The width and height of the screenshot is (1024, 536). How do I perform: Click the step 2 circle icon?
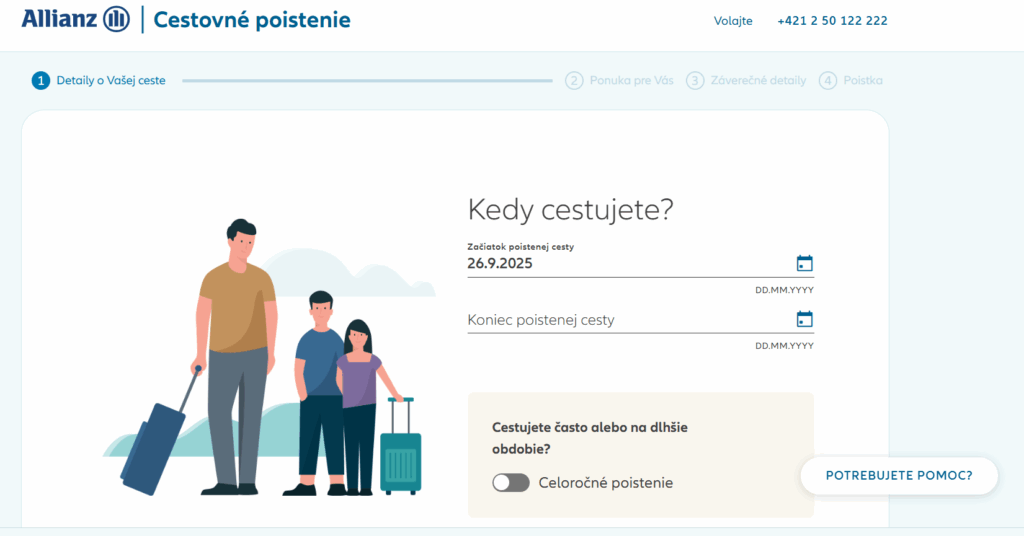point(574,81)
